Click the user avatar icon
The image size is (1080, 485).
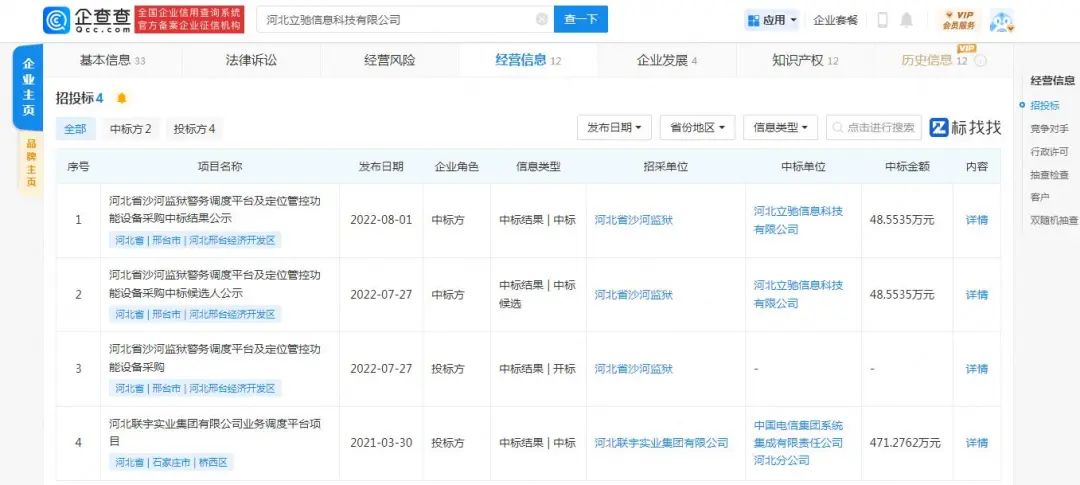coord(1001,20)
